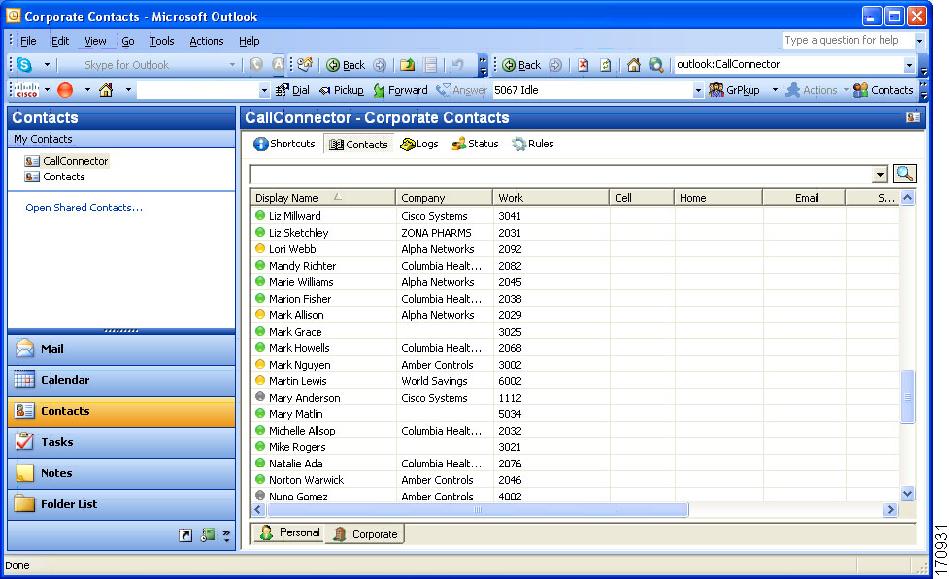This screenshot has width=949, height=579.
Task: Click the contact list vertical scrollbar thumb
Action: (907, 397)
